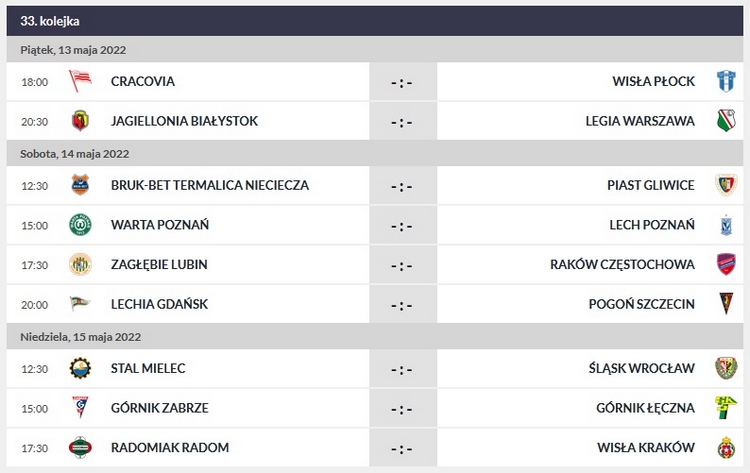This screenshot has height=473, width=750.
Task: Open score placeholder for Lechia Gdańsk match
Action: click(x=402, y=304)
